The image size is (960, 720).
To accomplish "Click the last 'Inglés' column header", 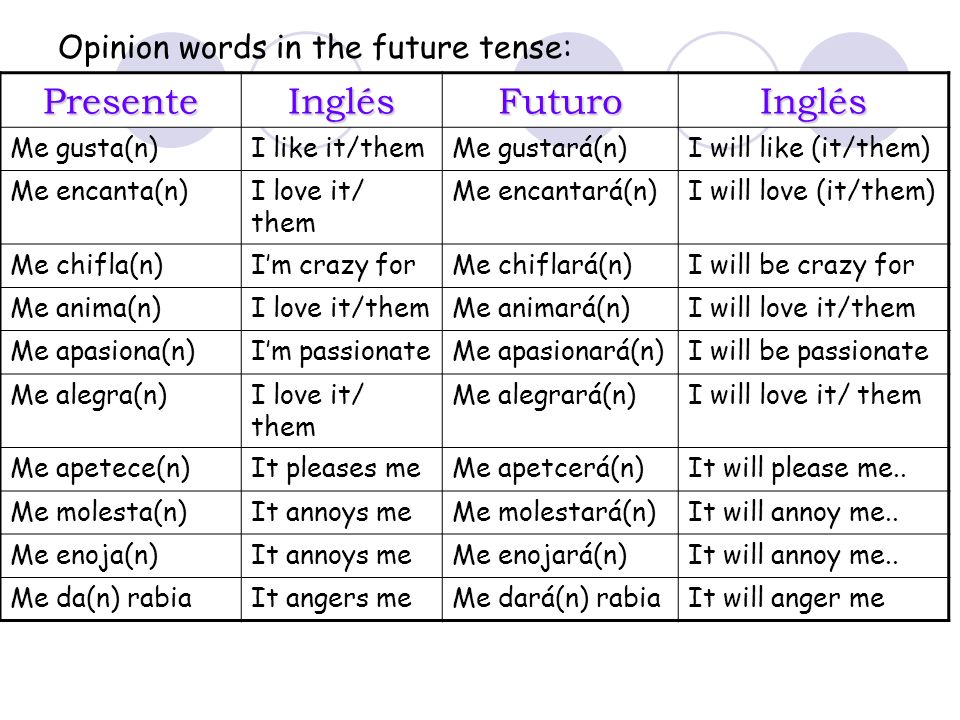I will (813, 101).
